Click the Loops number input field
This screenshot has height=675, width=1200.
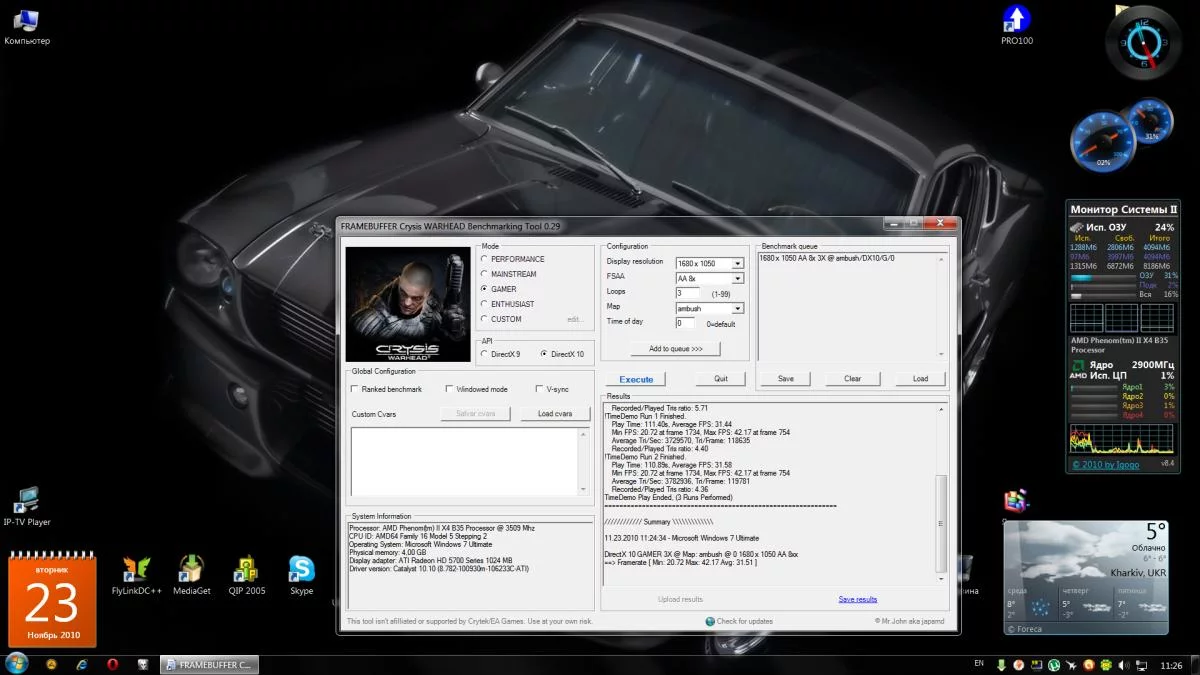pos(687,293)
